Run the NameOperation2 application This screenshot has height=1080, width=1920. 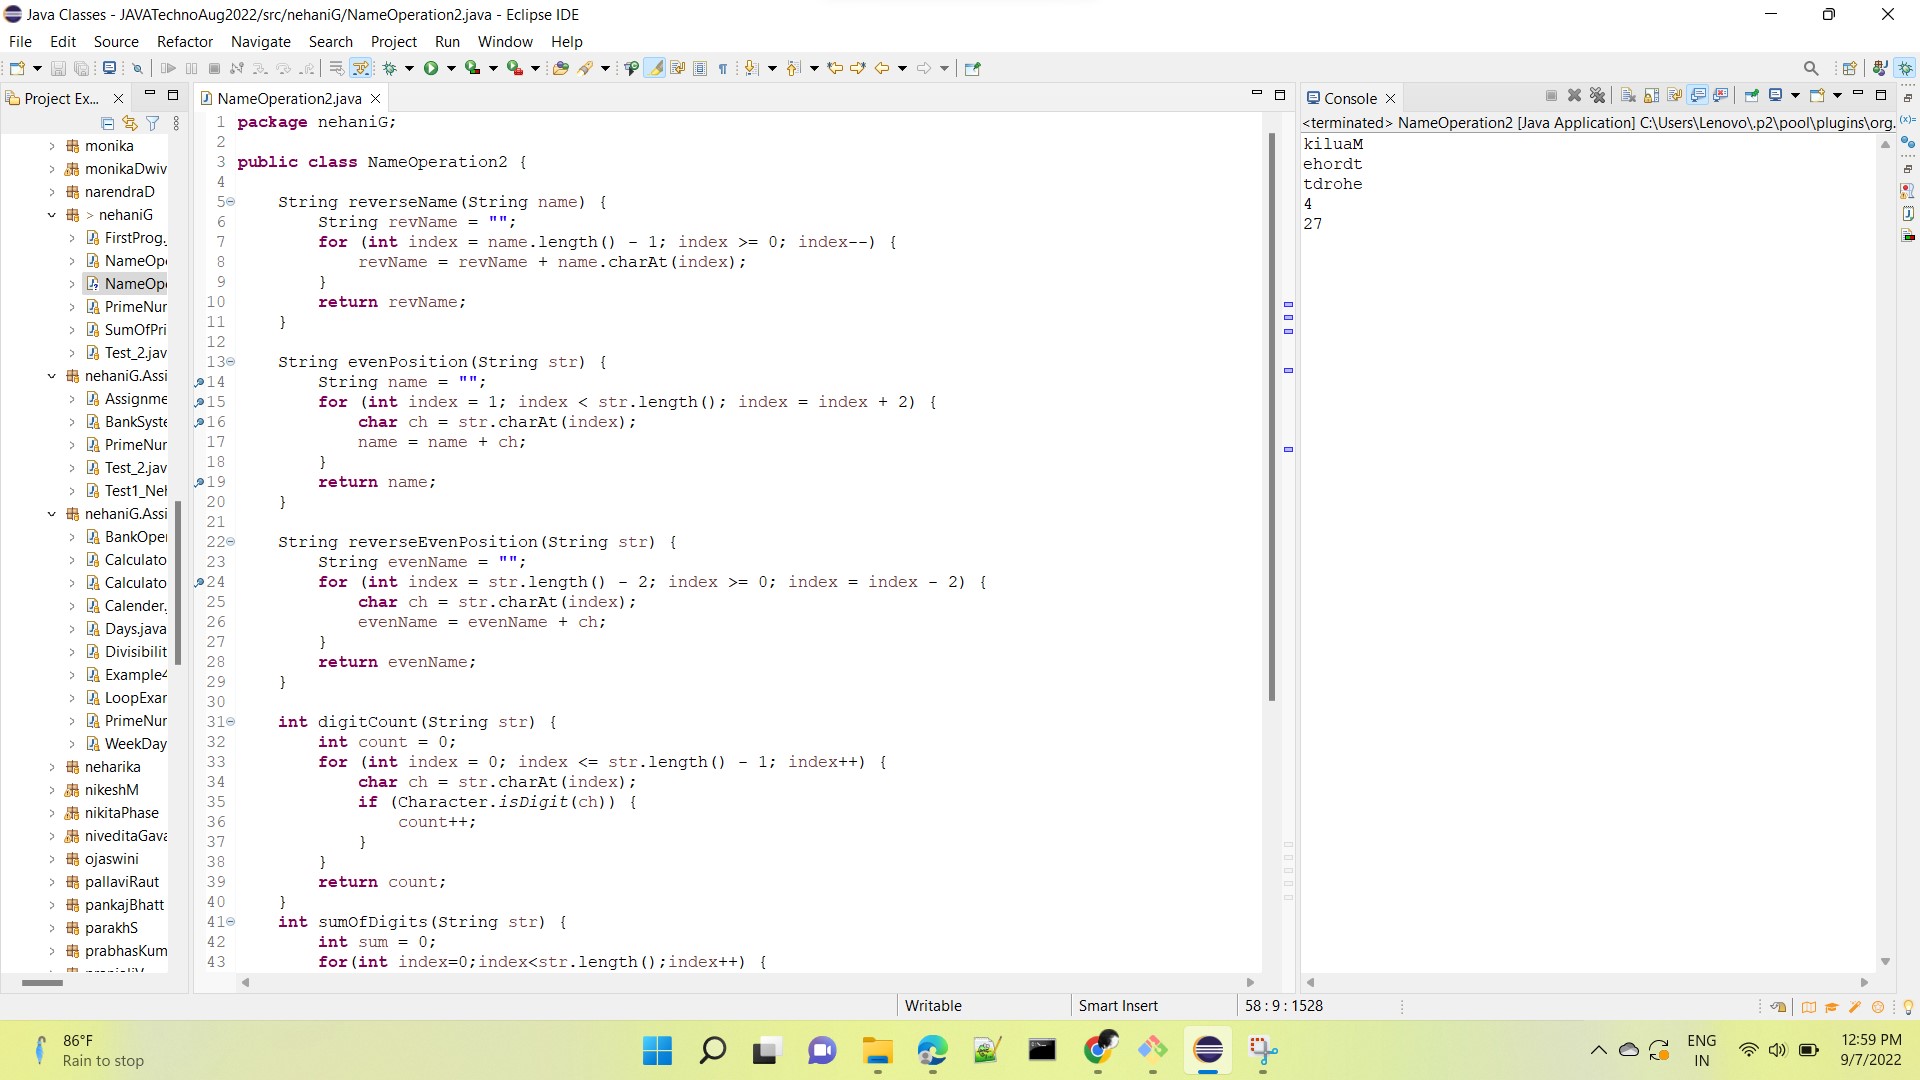click(x=430, y=67)
